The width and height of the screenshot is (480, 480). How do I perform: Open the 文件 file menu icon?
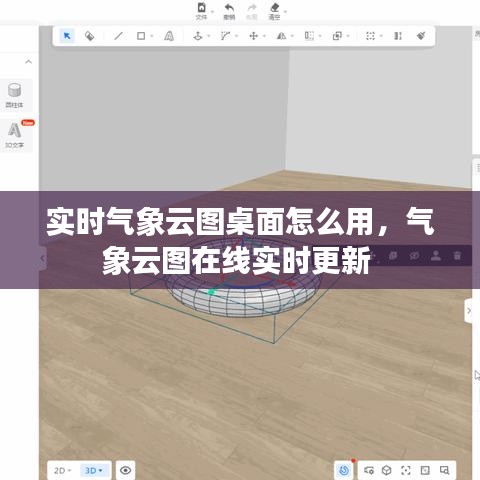point(201,8)
